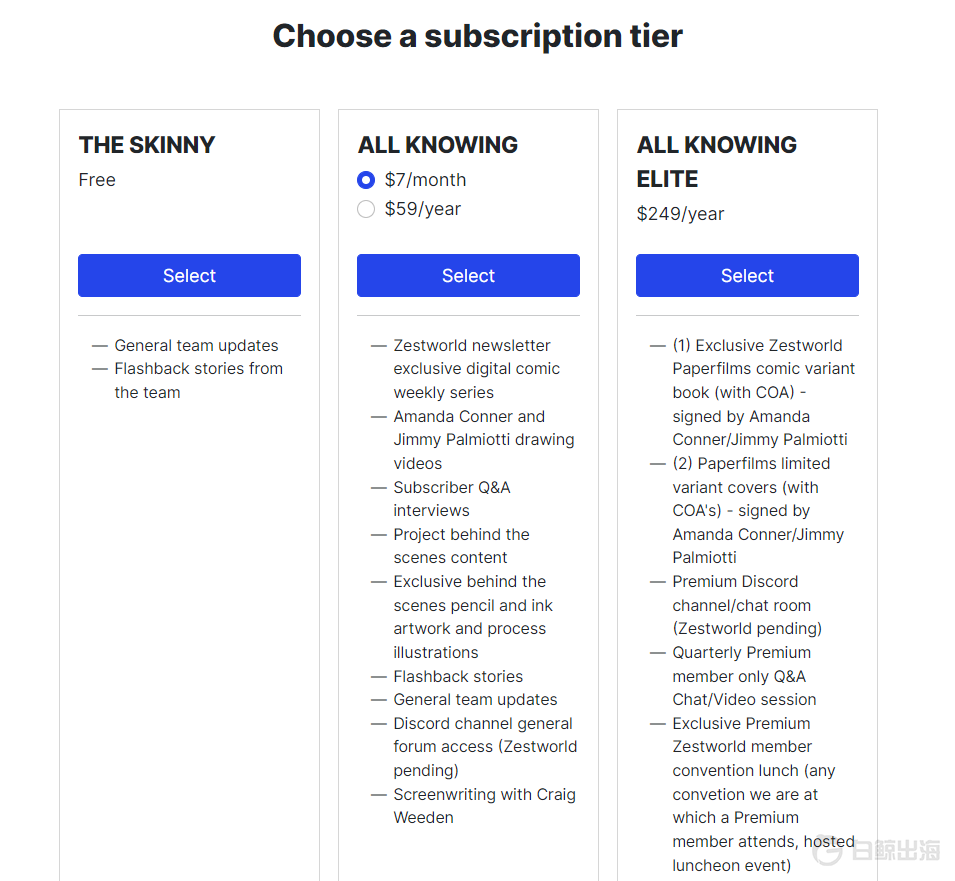
Task: Click the $7/month label text
Action: coord(425,180)
